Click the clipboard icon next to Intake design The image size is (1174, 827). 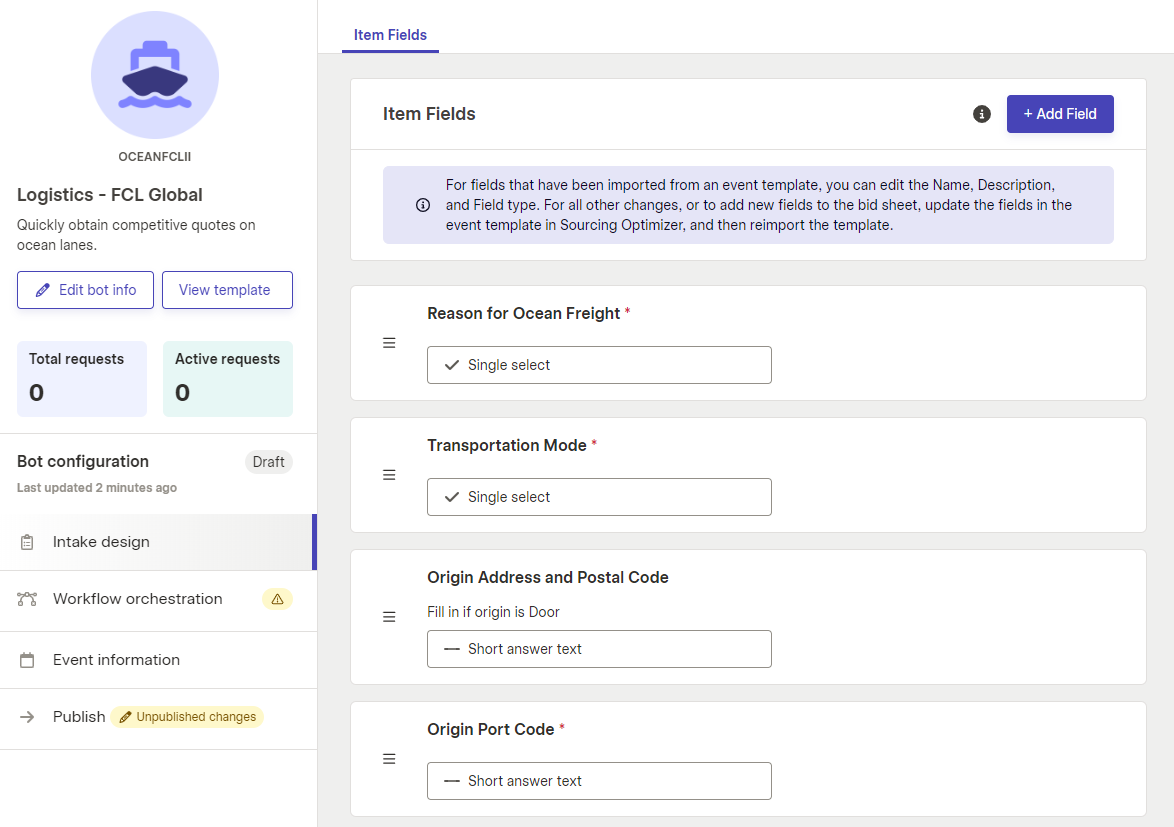[x=25, y=541]
